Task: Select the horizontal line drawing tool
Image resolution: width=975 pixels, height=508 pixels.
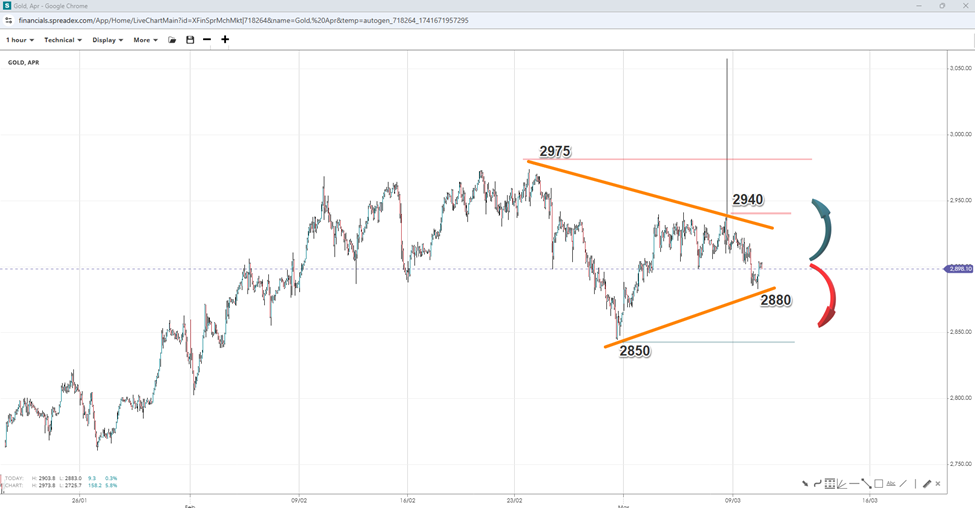Action: pos(854,484)
